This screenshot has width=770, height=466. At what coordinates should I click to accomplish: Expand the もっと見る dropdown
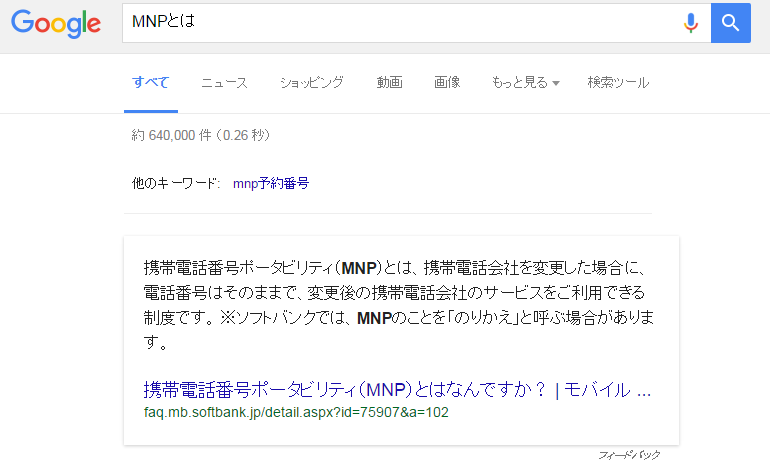coord(525,82)
